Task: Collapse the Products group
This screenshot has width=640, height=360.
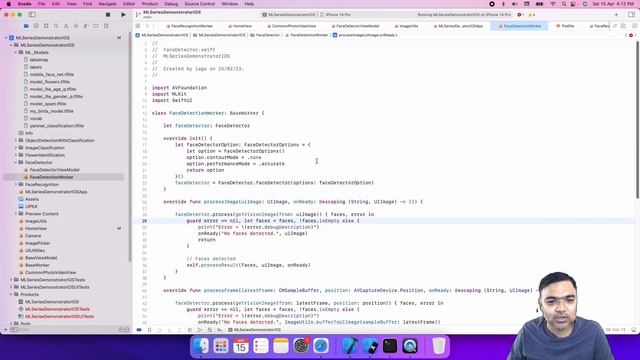Action: coord(11,294)
